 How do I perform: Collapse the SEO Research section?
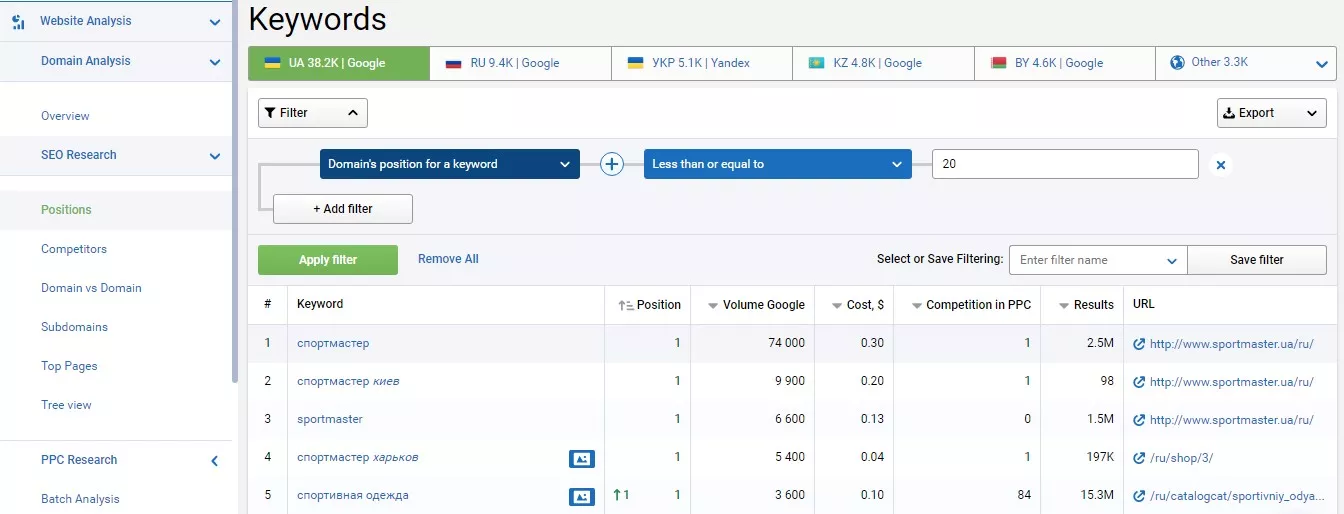(215, 156)
